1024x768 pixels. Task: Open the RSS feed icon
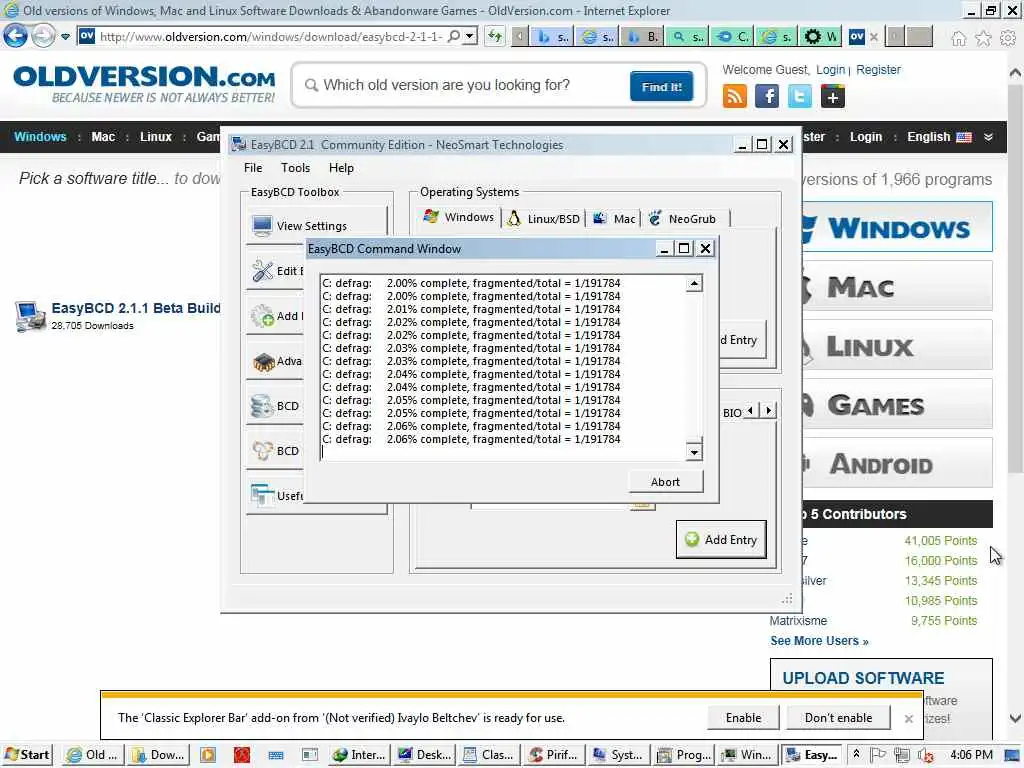point(735,97)
